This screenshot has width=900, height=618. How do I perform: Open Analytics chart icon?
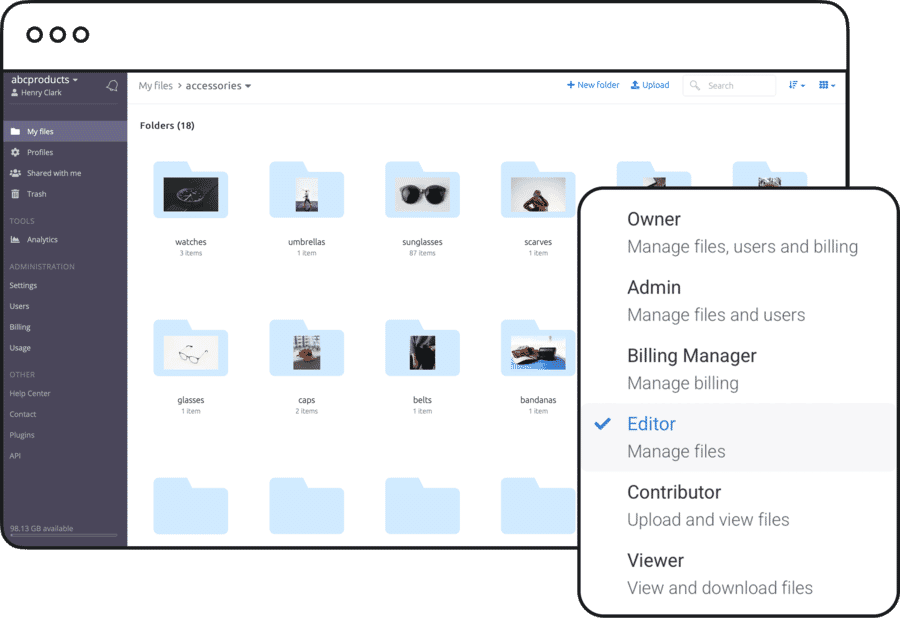(x=15, y=240)
